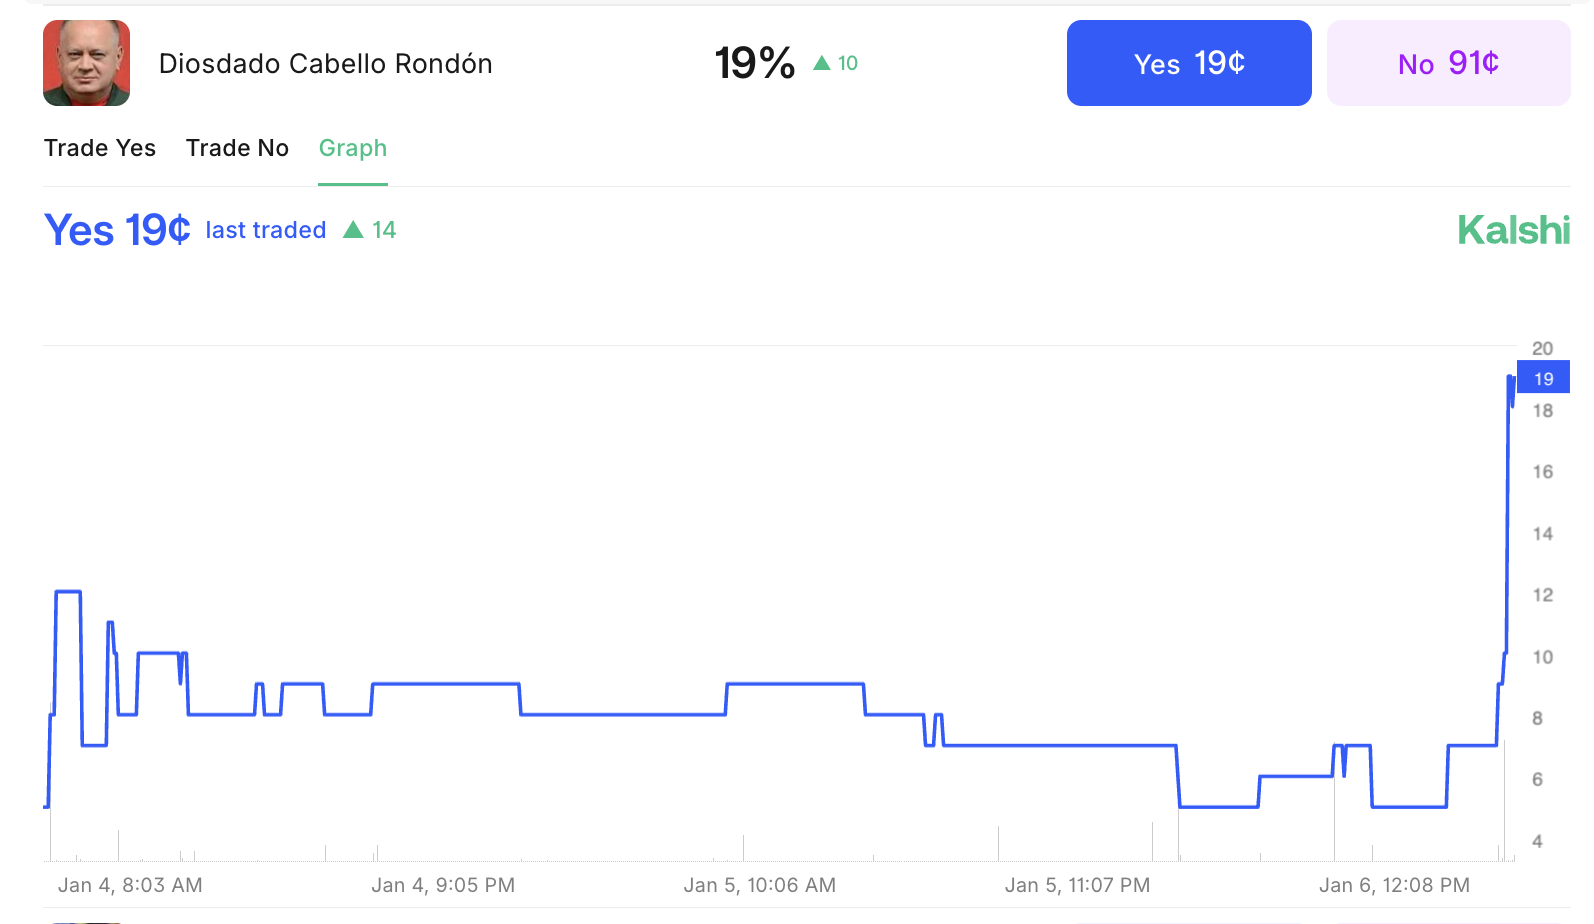Click the Jan 6, 12:08 PM axis label
Image resolution: width=1594 pixels, height=924 pixels.
1394,885
